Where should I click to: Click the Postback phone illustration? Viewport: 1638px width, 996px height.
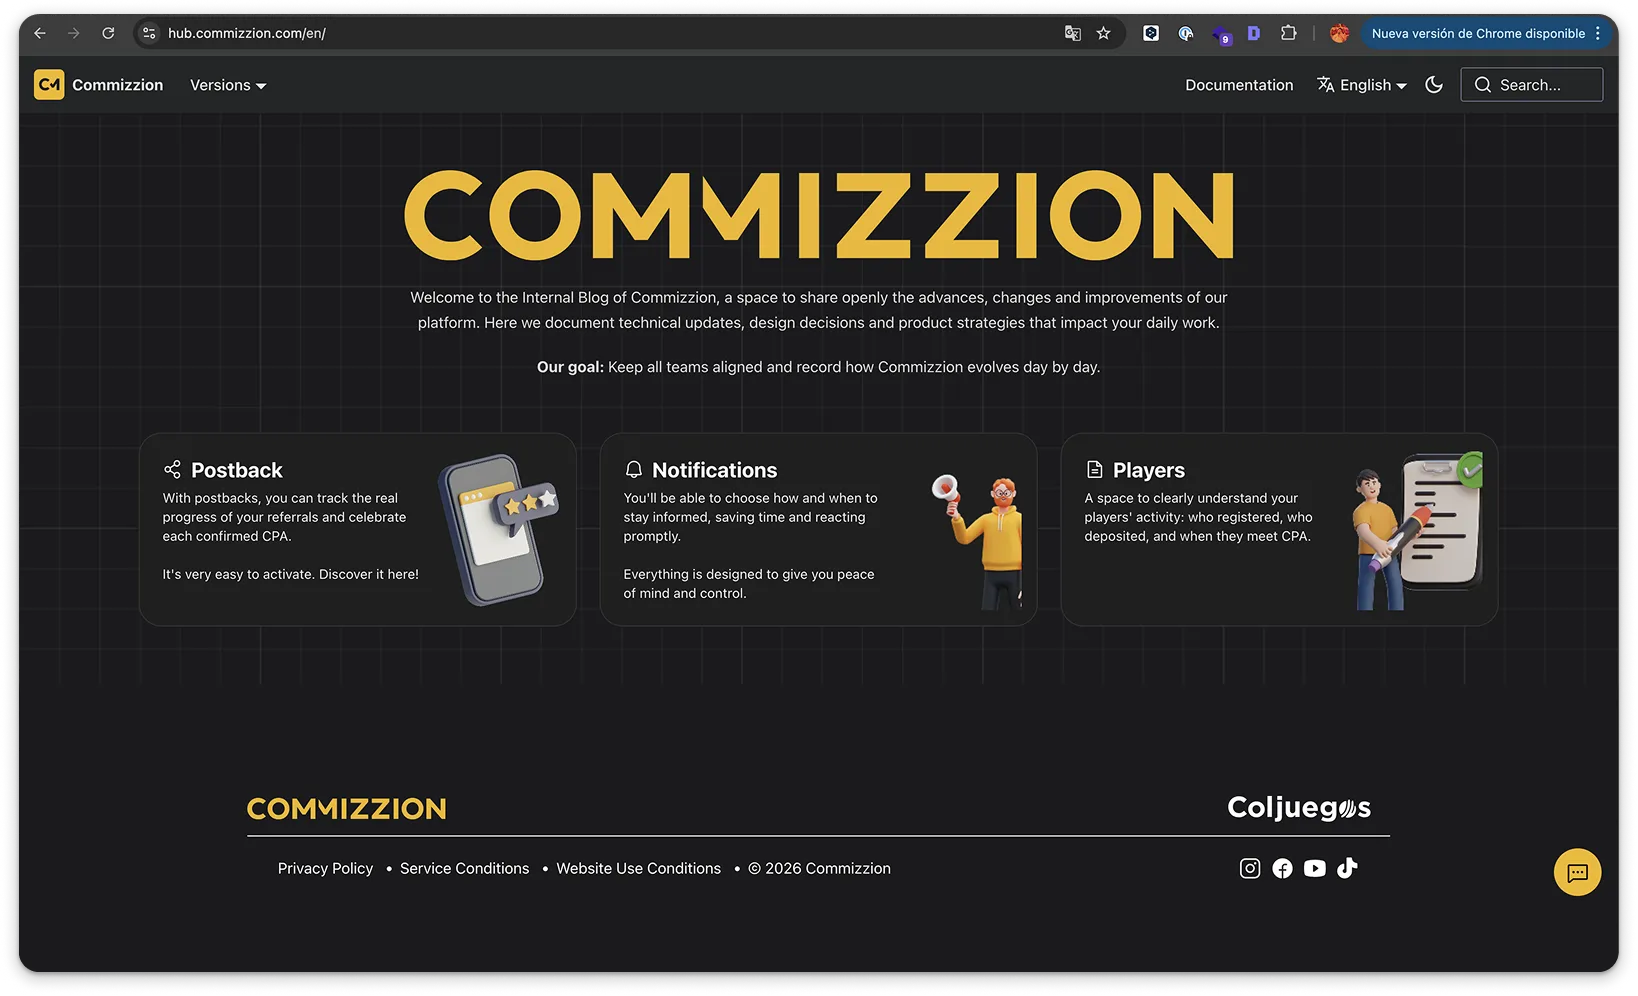pyautogui.click(x=498, y=529)
